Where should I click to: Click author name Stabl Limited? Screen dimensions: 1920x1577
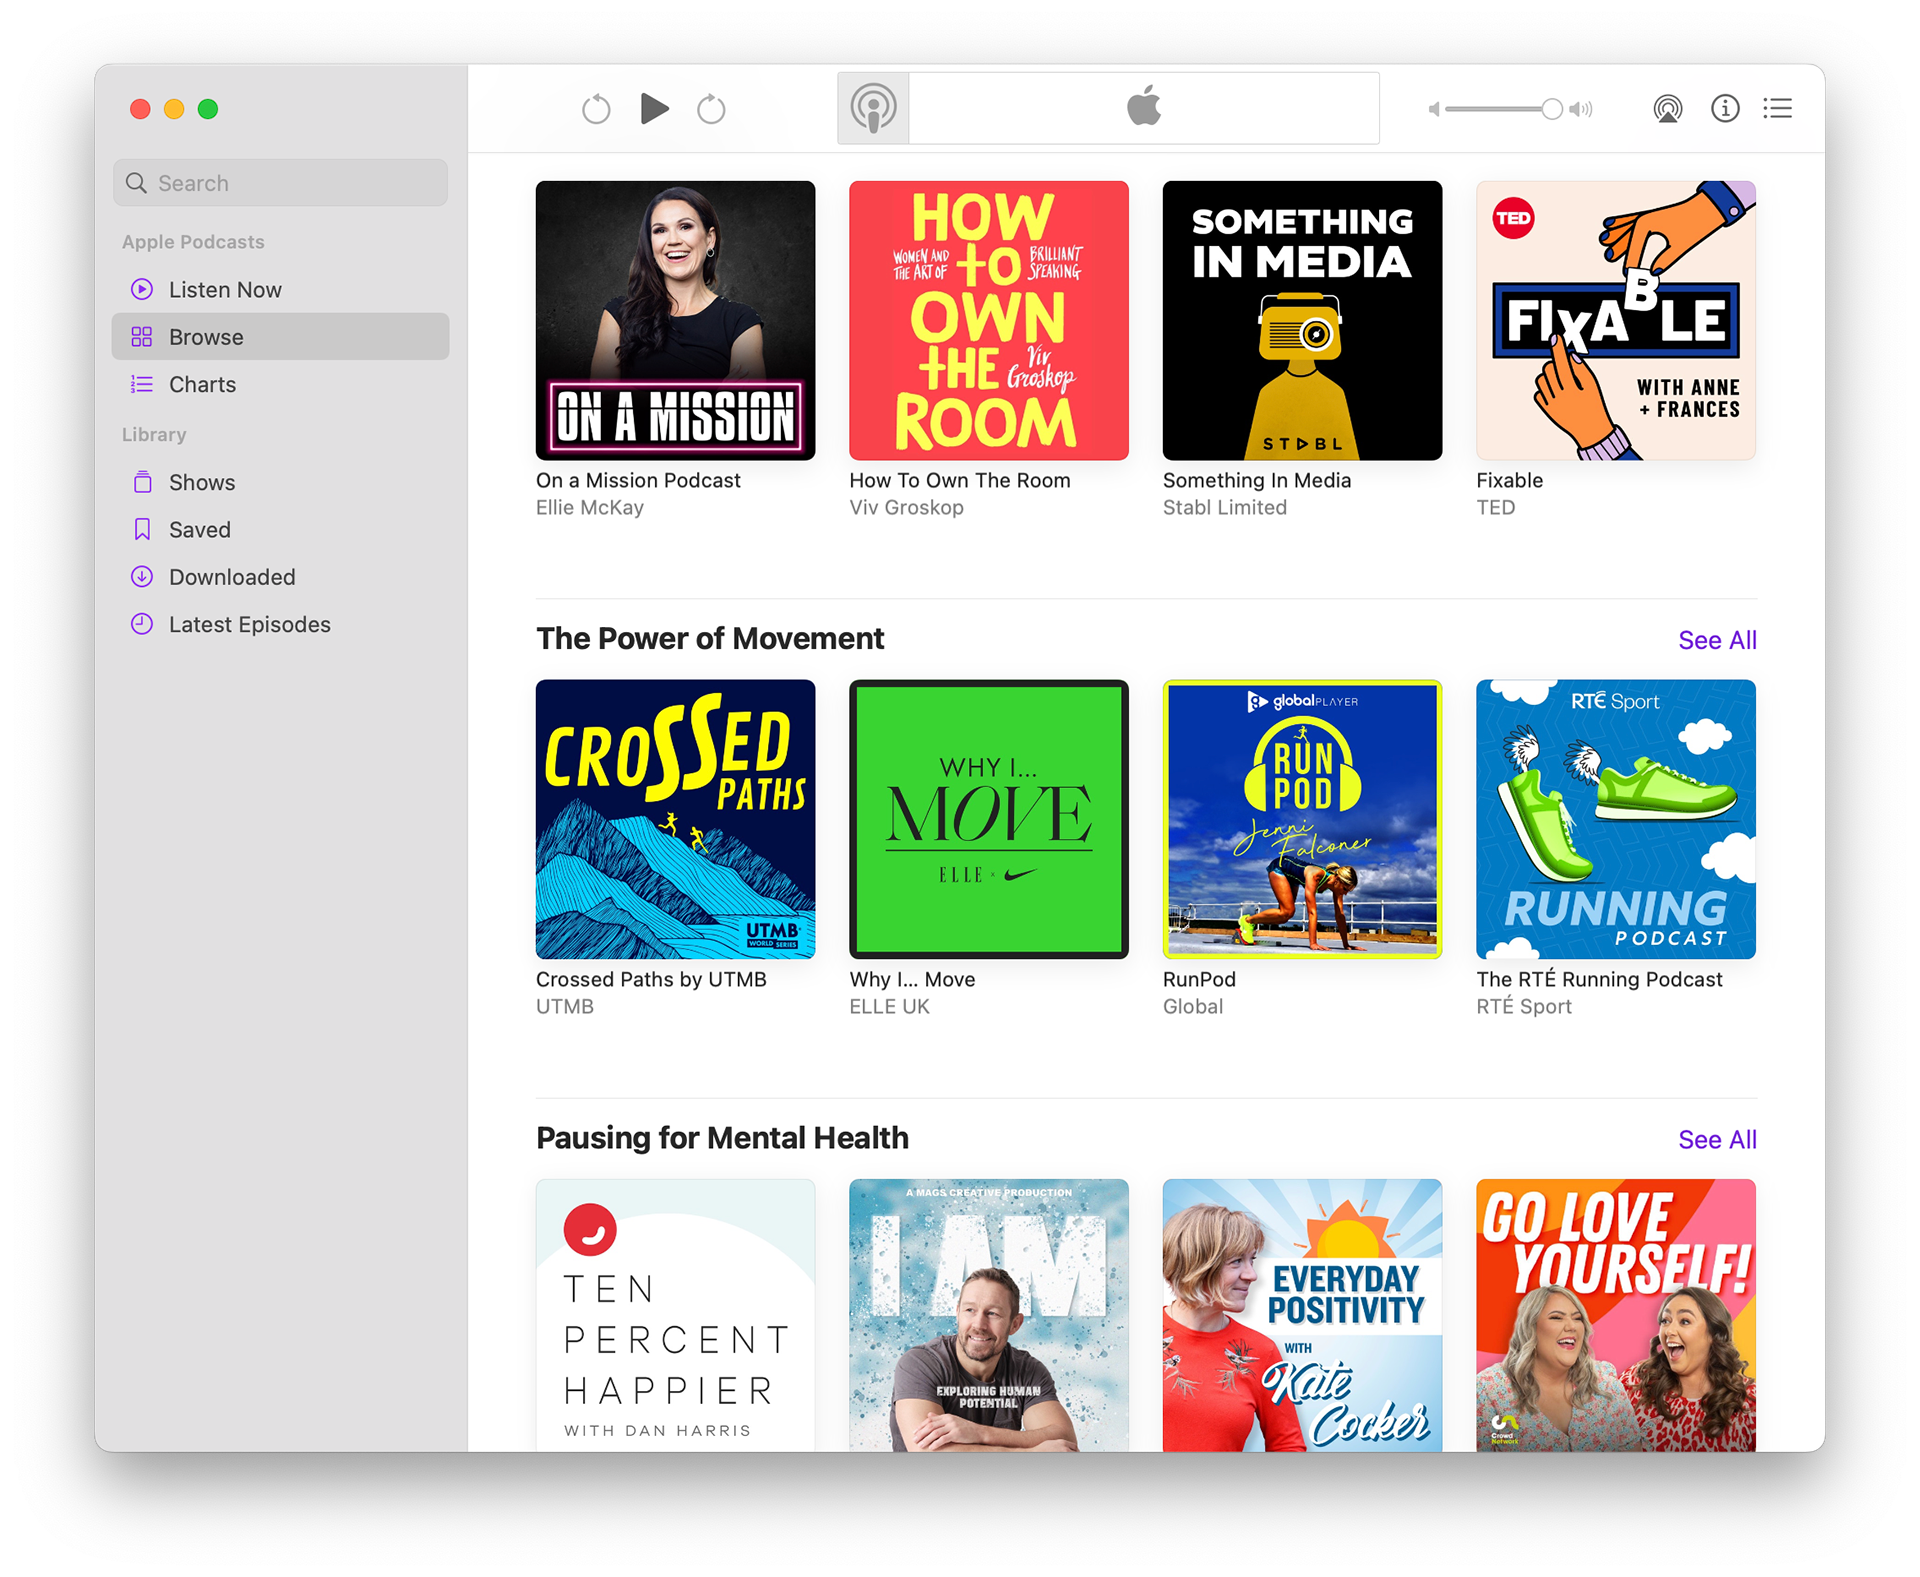pos(1225,507)
